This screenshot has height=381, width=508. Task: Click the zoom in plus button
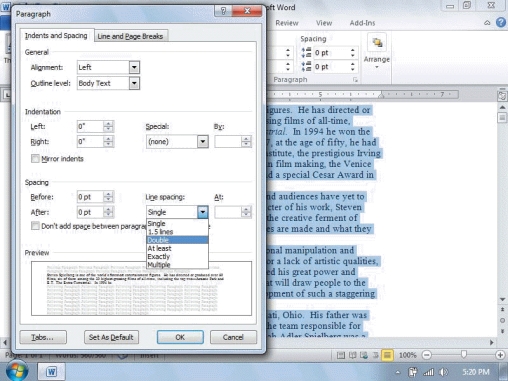(x=500, y=355)
